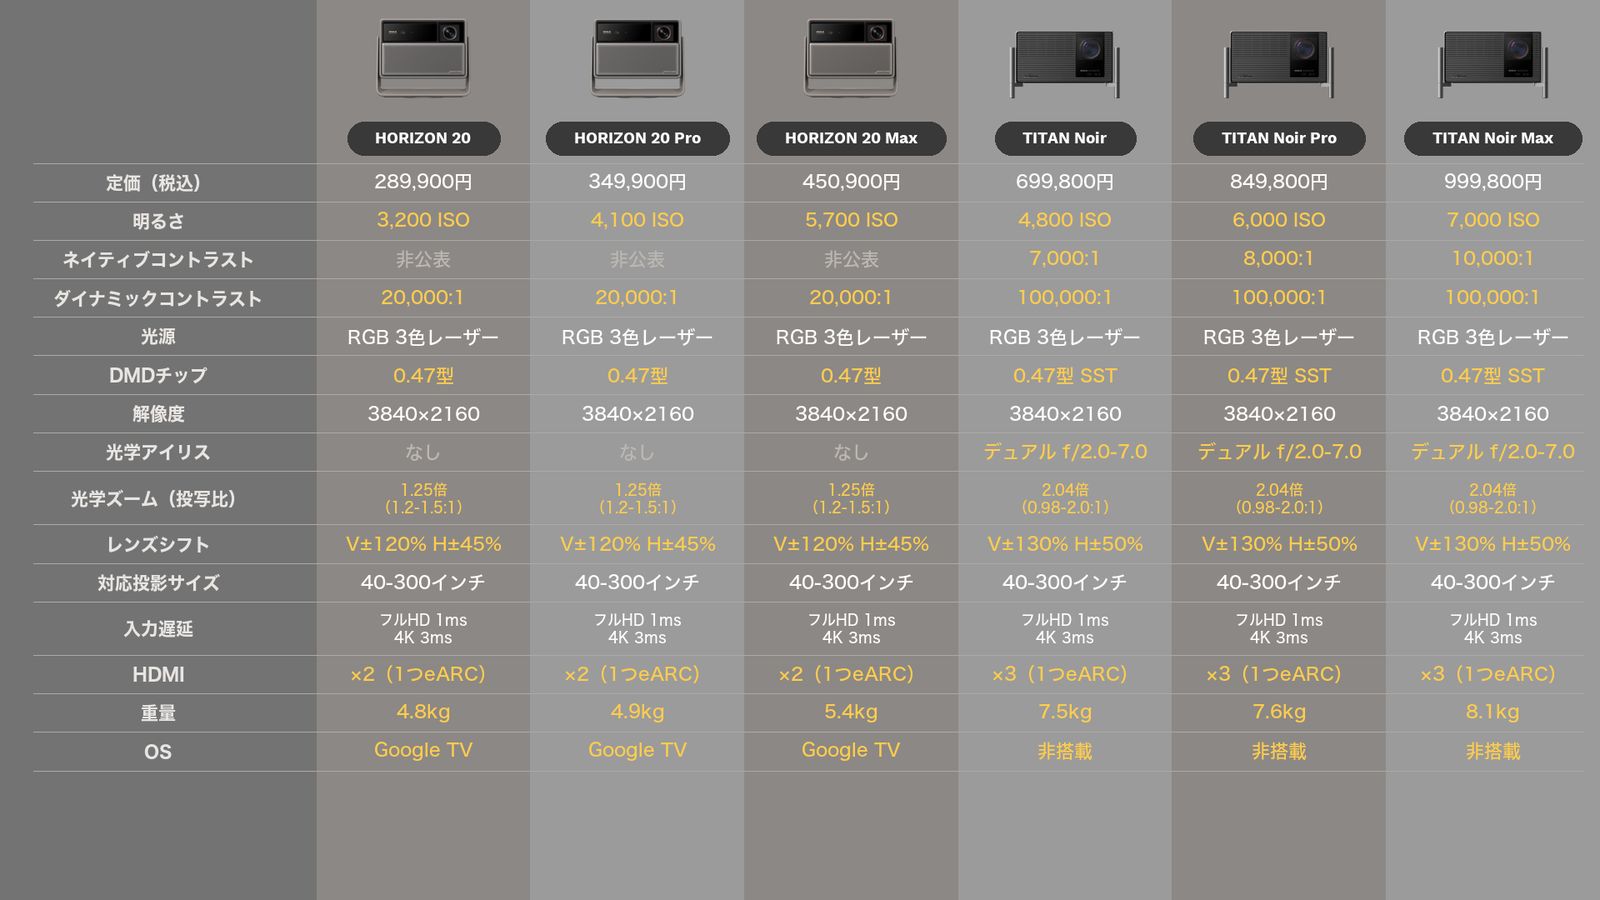
Task: Click the 4.9kg weight value
Action: pos(637,712)
